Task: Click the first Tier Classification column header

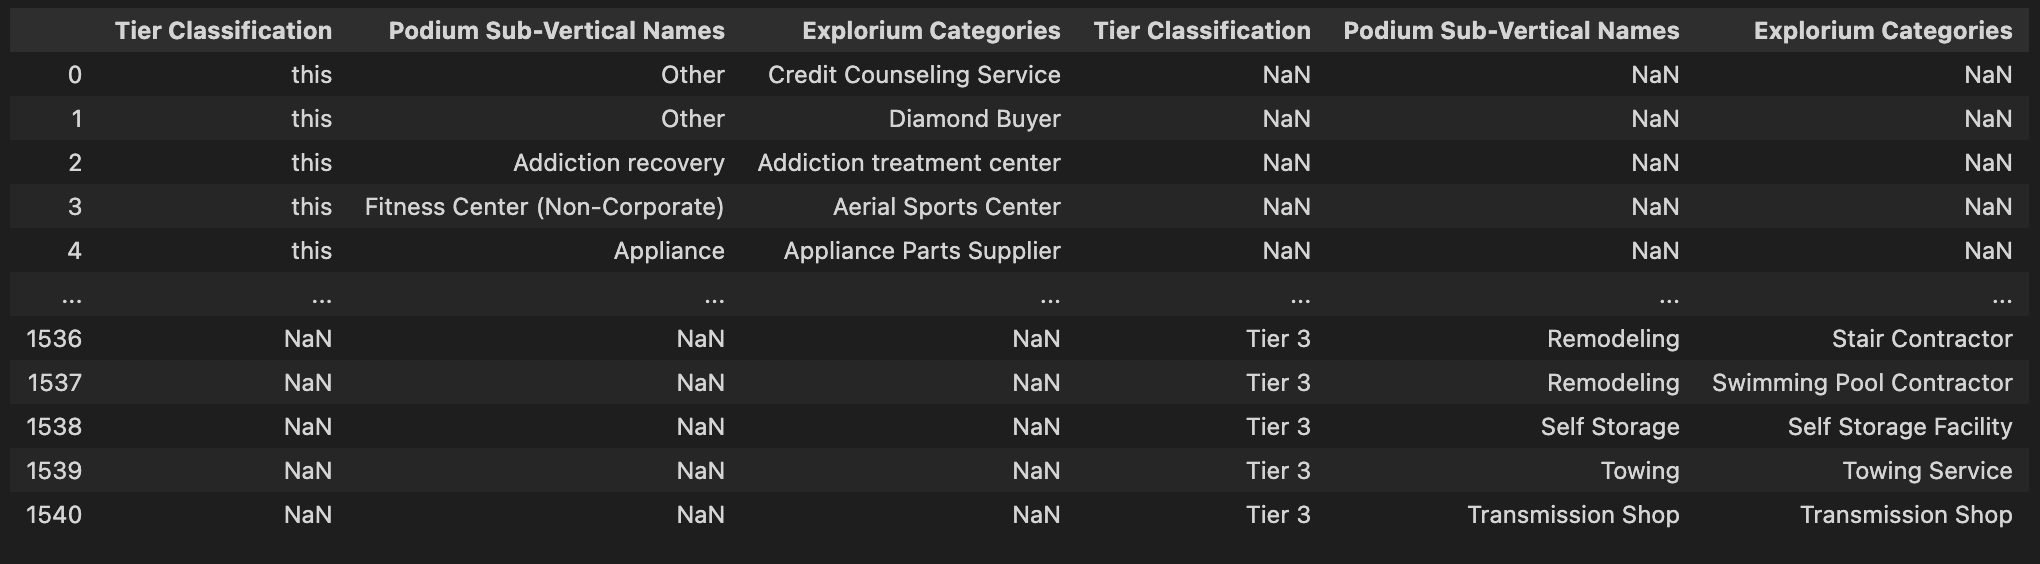Action: 223,31
